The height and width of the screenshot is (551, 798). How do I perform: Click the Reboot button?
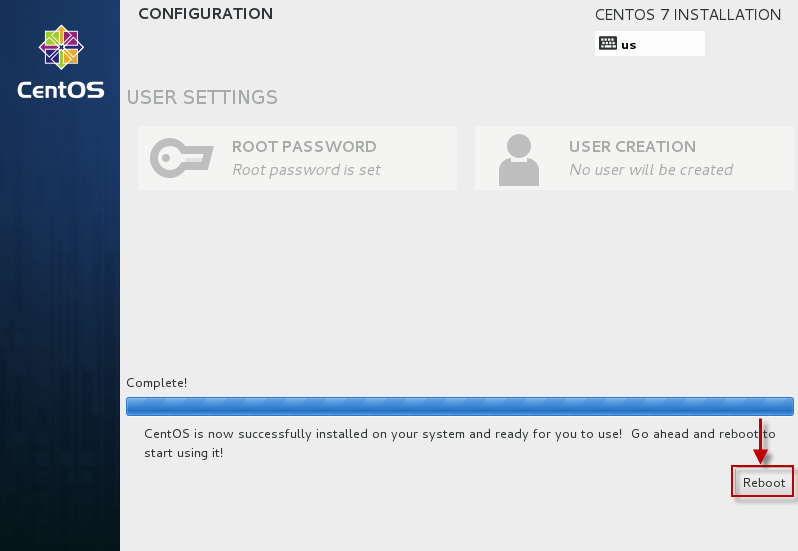[x=764, y=482]
